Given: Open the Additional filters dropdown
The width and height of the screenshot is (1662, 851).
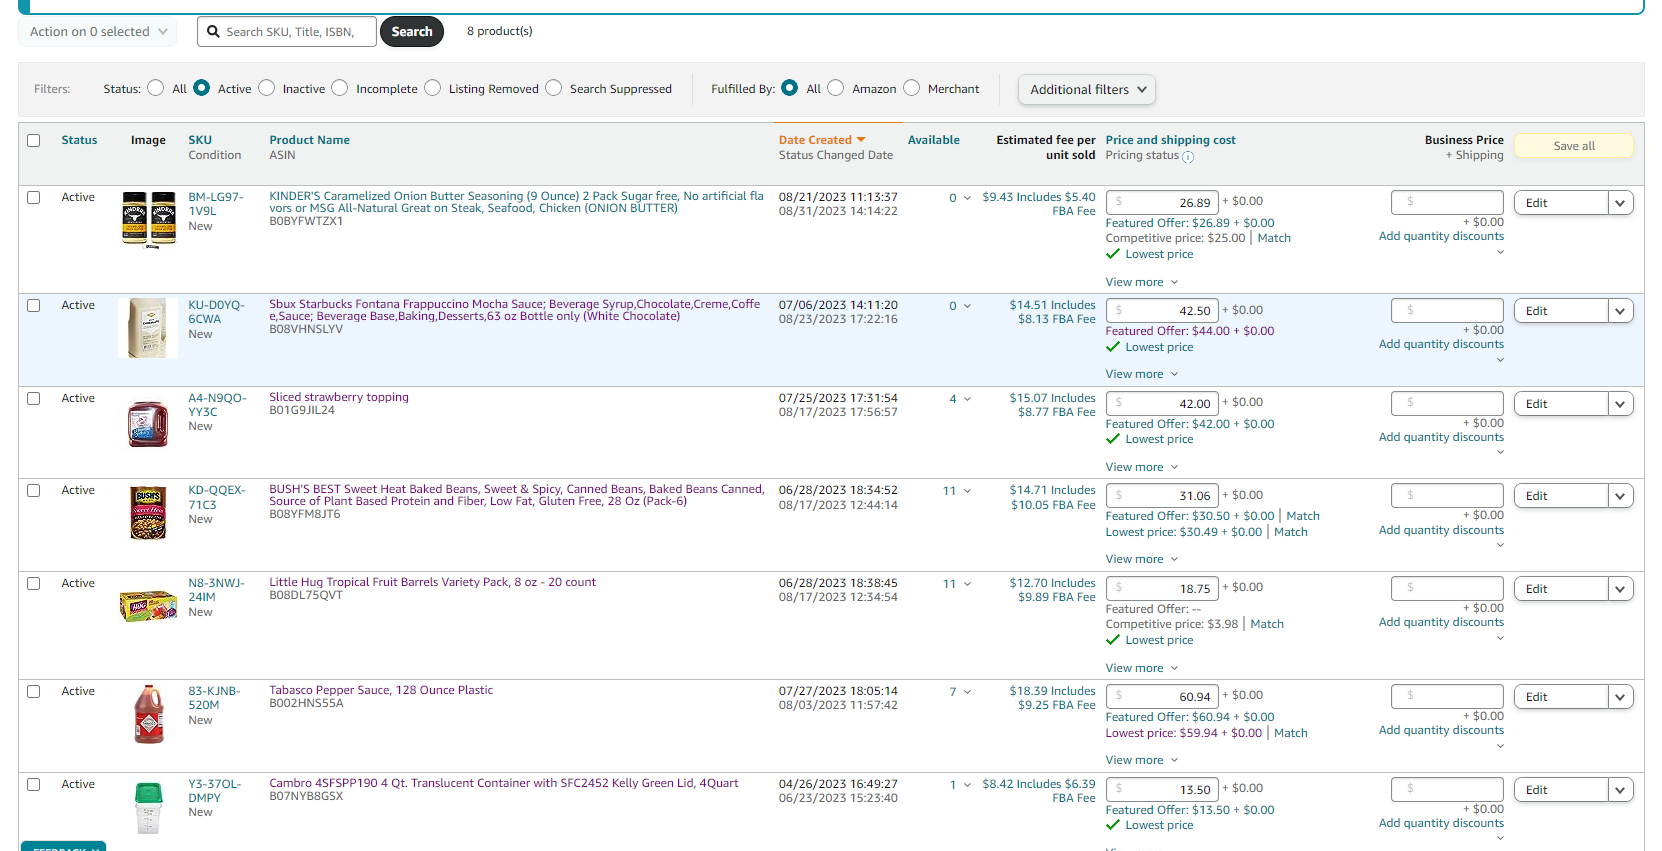Looking at the screenshot, I should point(1087,90).
